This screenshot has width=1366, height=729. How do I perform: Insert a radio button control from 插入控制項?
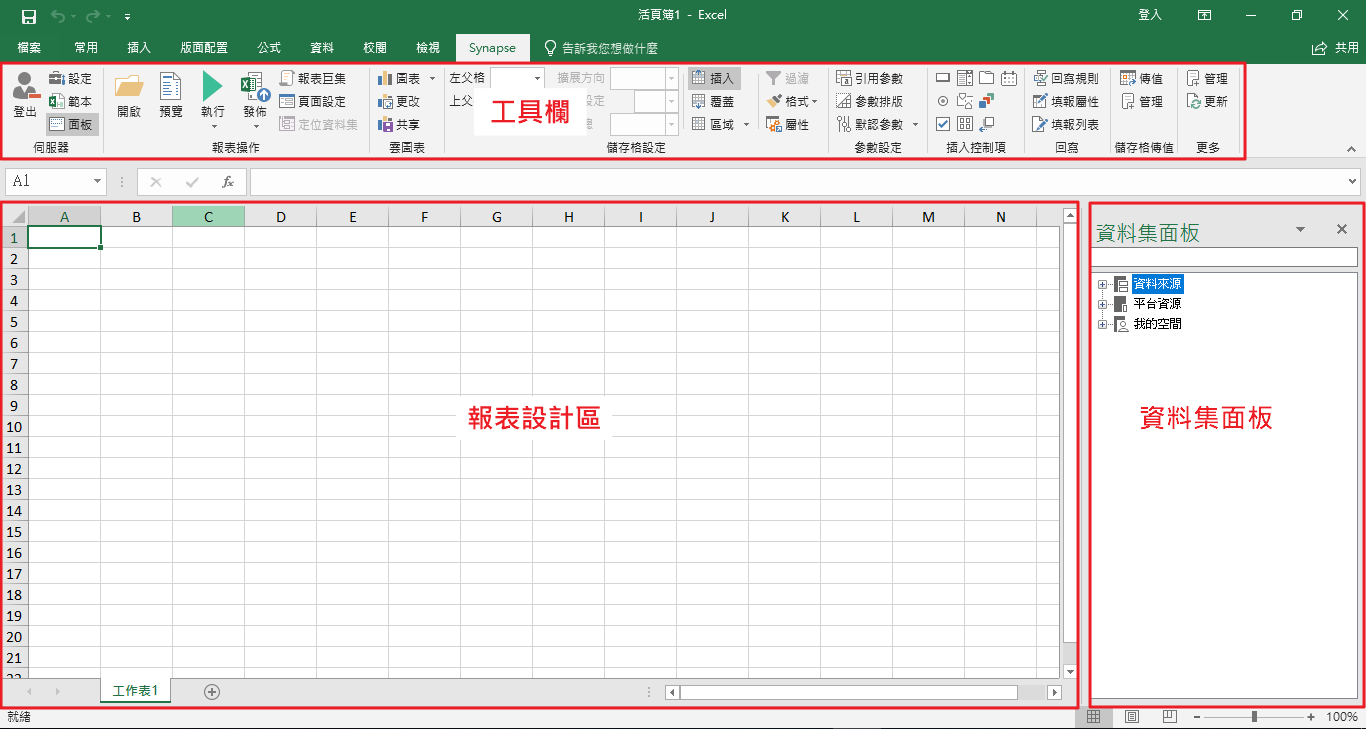[x=943, y=101]
